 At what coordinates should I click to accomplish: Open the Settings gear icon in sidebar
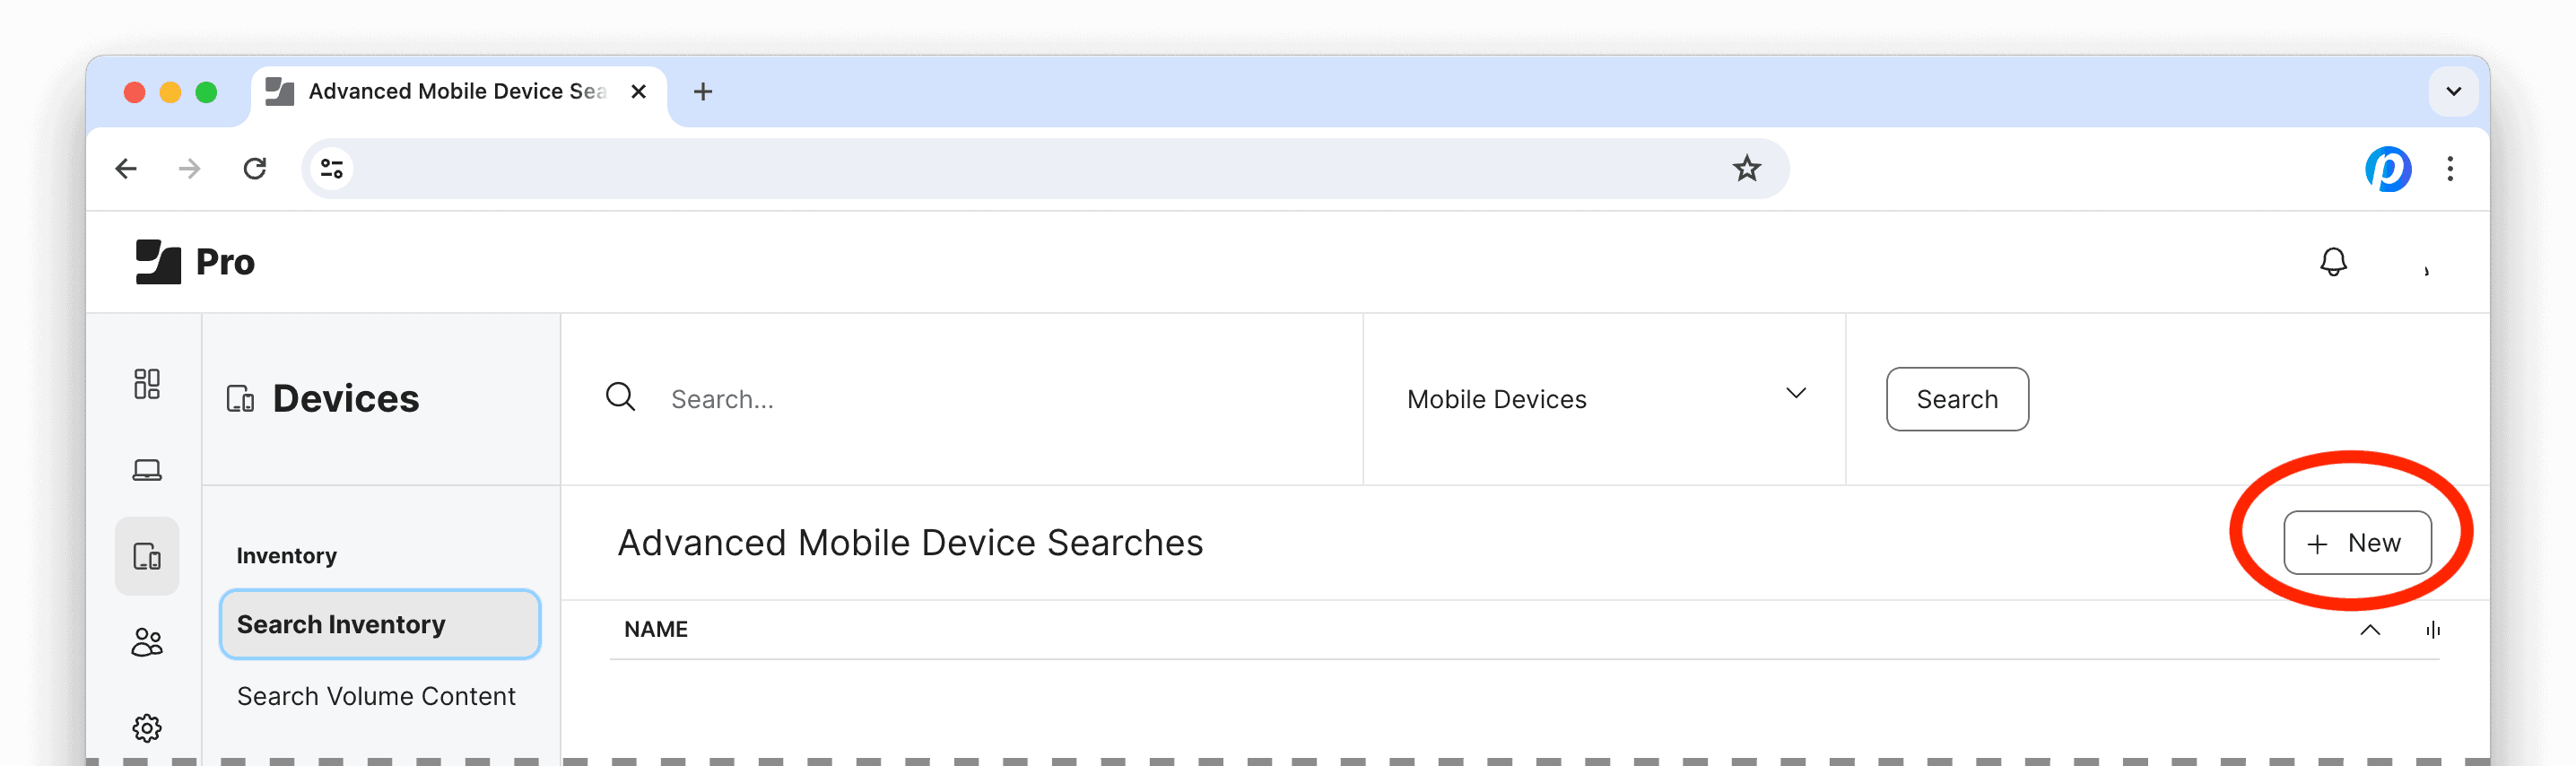[147, 728]
